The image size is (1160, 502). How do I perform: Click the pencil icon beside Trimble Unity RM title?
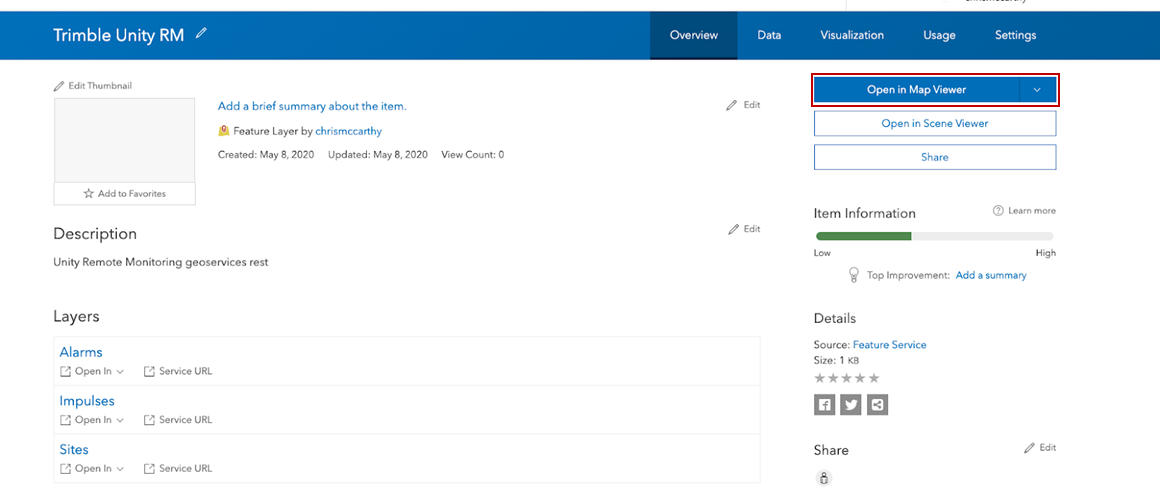point(202,34)
